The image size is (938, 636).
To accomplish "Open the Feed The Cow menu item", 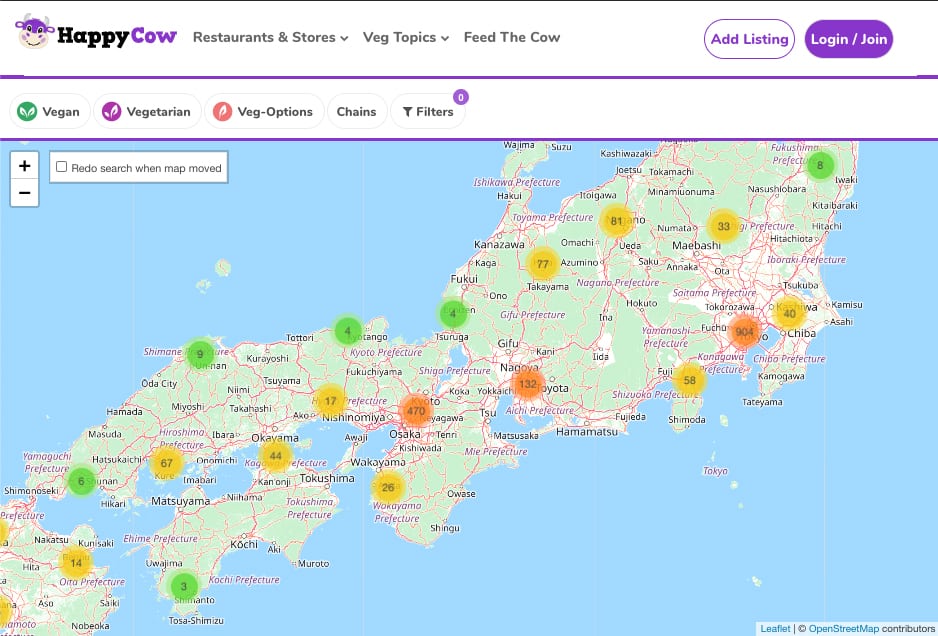I will point(512,38).
